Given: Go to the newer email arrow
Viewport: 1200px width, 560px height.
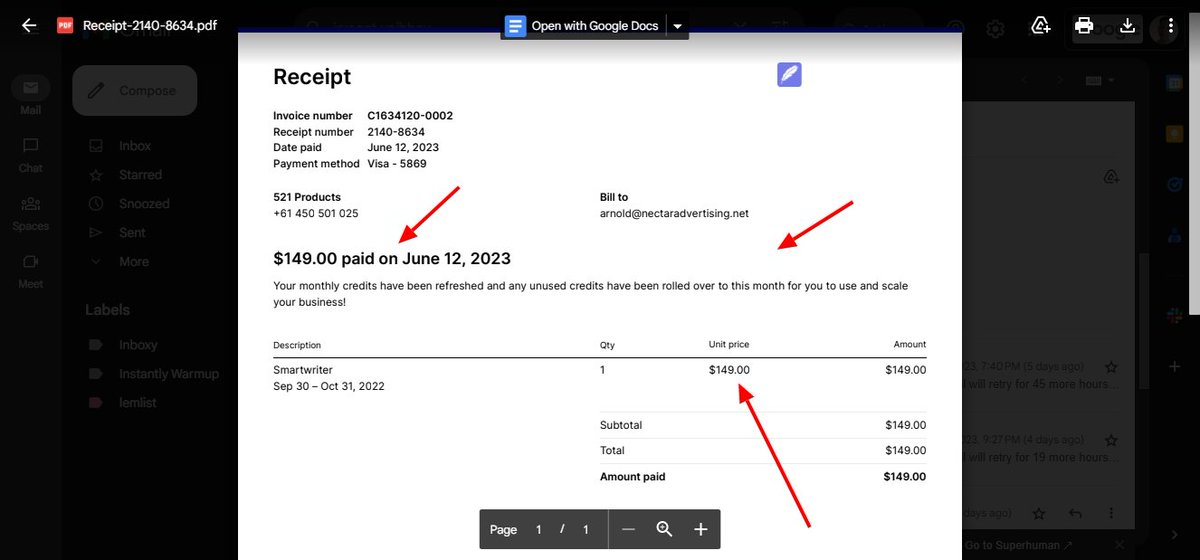Looking at the screenshot, I should click(1023, 80).
